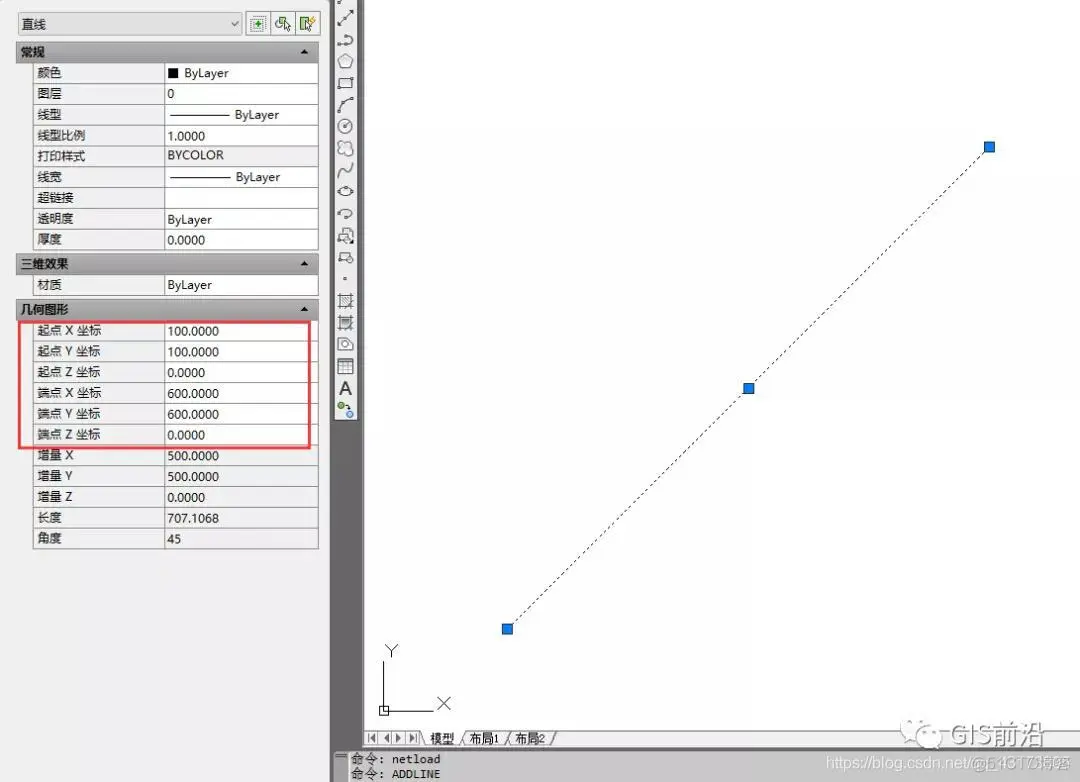Select the Multiline Text tool
Image resolution: width=1080 pixels, height=782 pixels.
(345, 389)
